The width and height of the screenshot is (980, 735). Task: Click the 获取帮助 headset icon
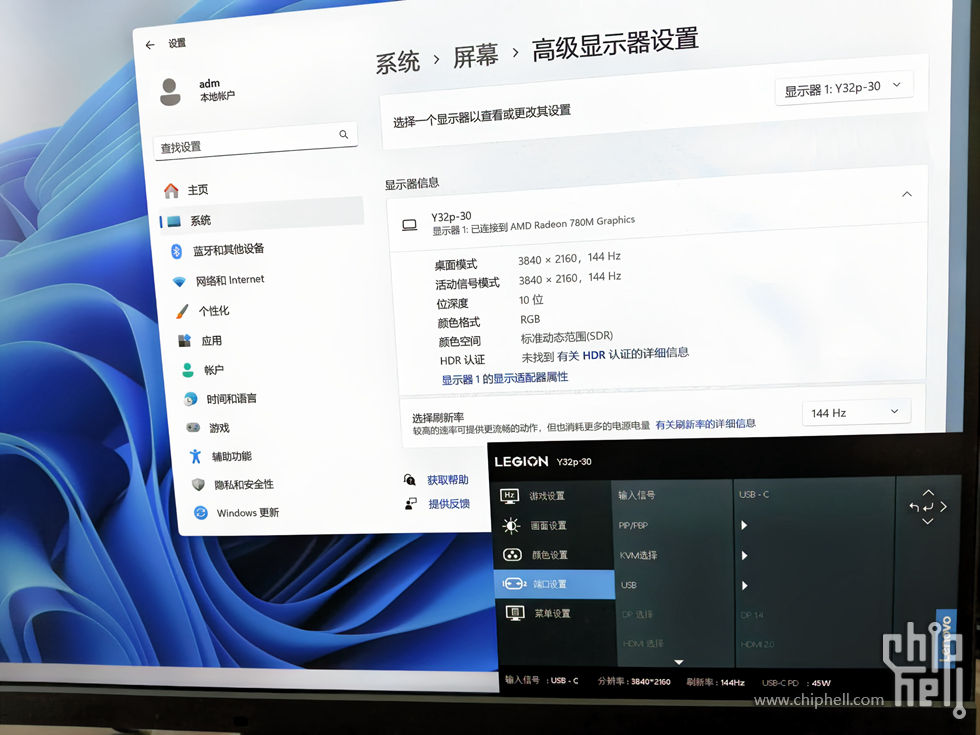[x=409, y=480]
